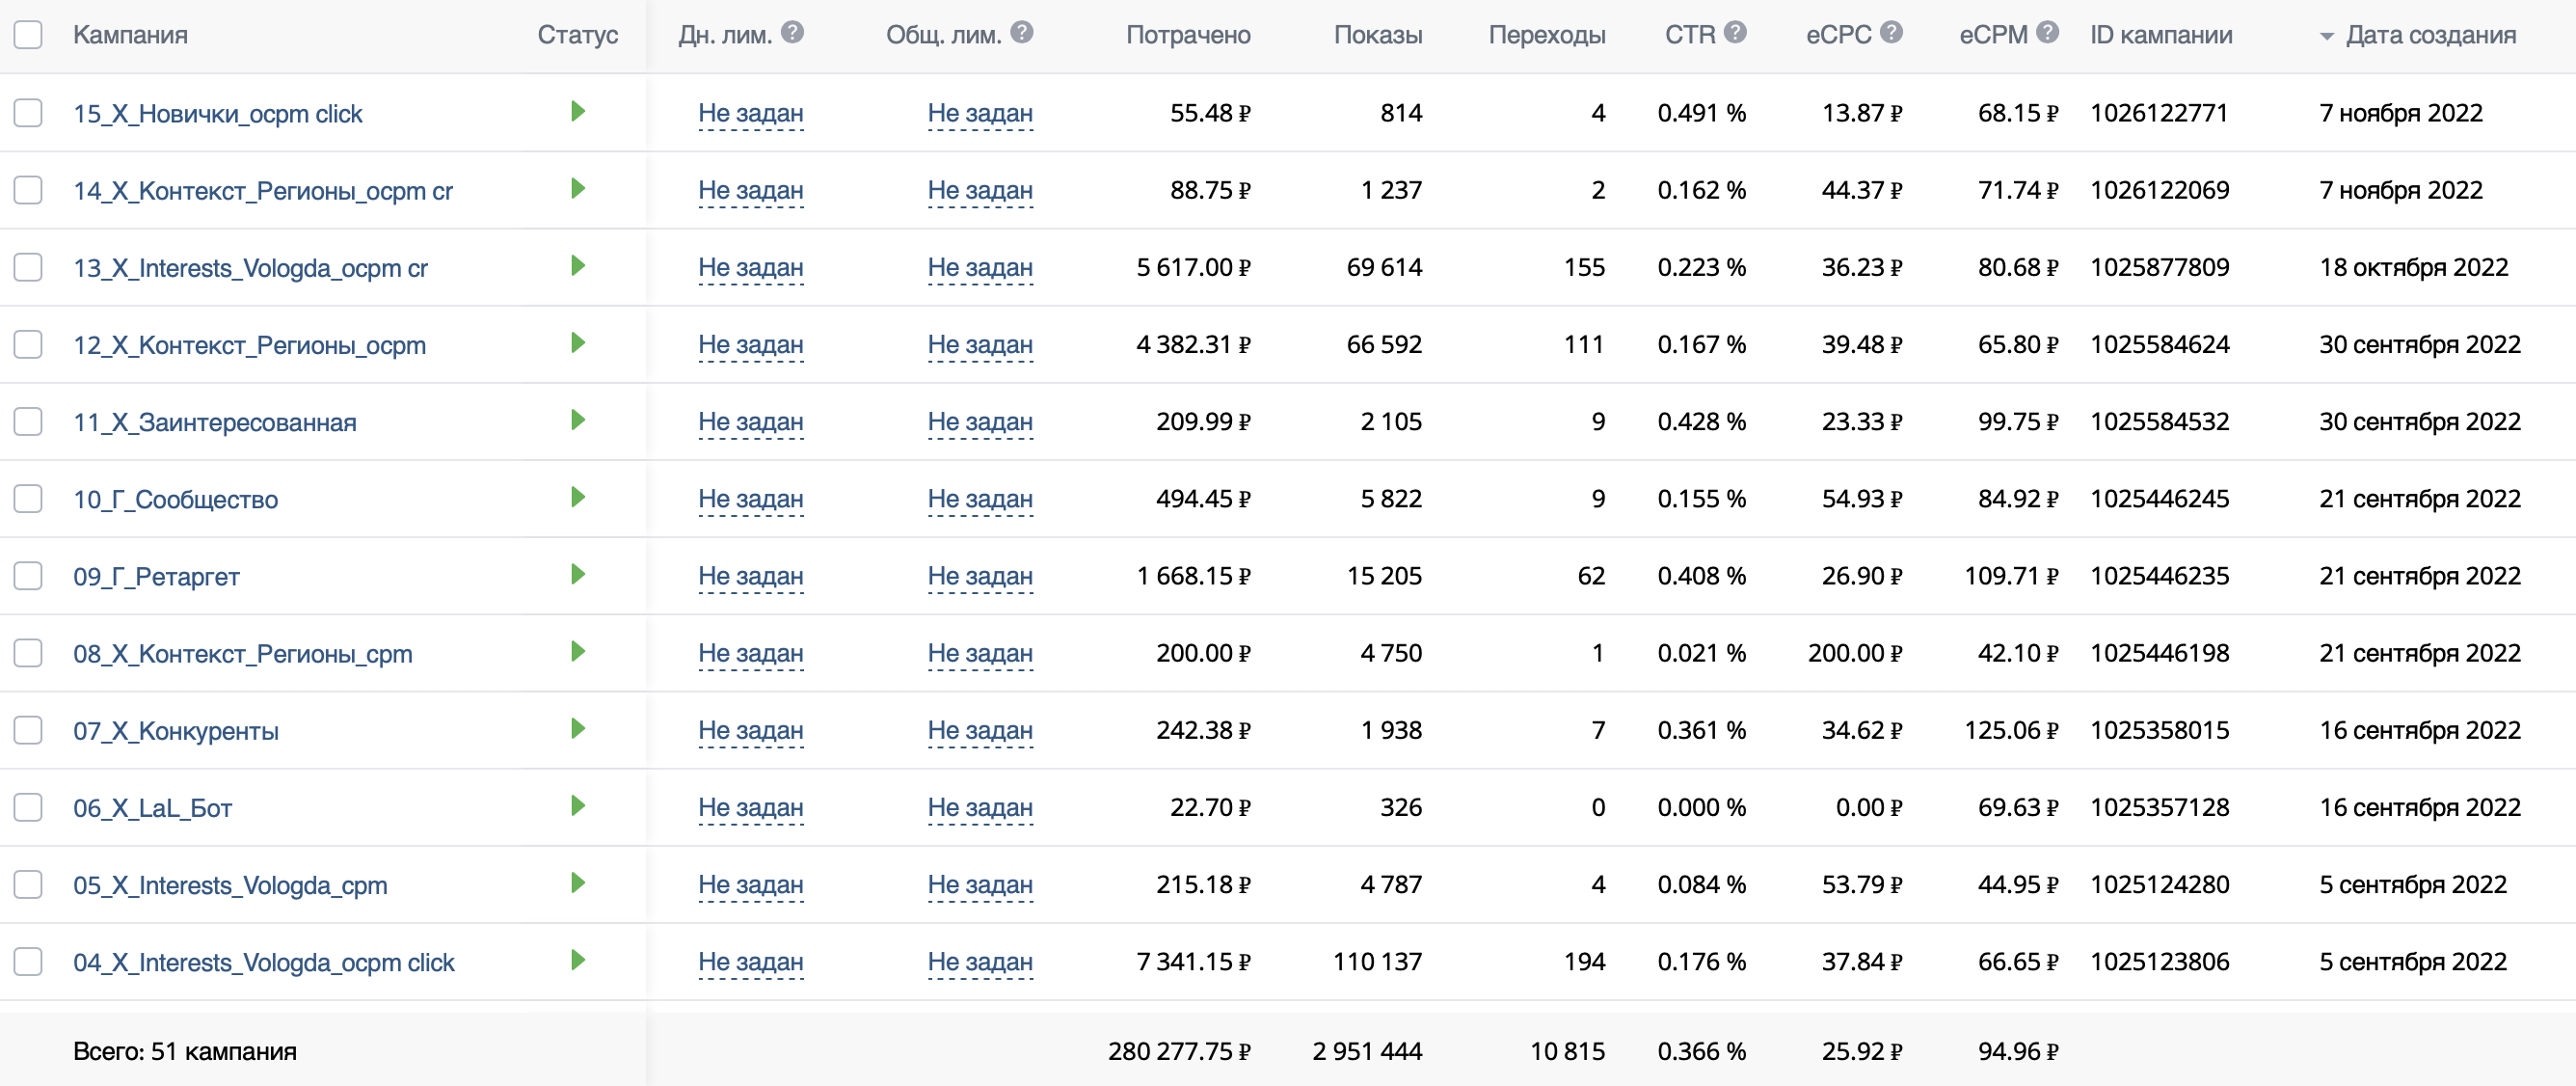Open campaign 12_Х_Контекст_Регионы_ocpm
The image size is (2576, 1086).
click(x=249, y=345)
